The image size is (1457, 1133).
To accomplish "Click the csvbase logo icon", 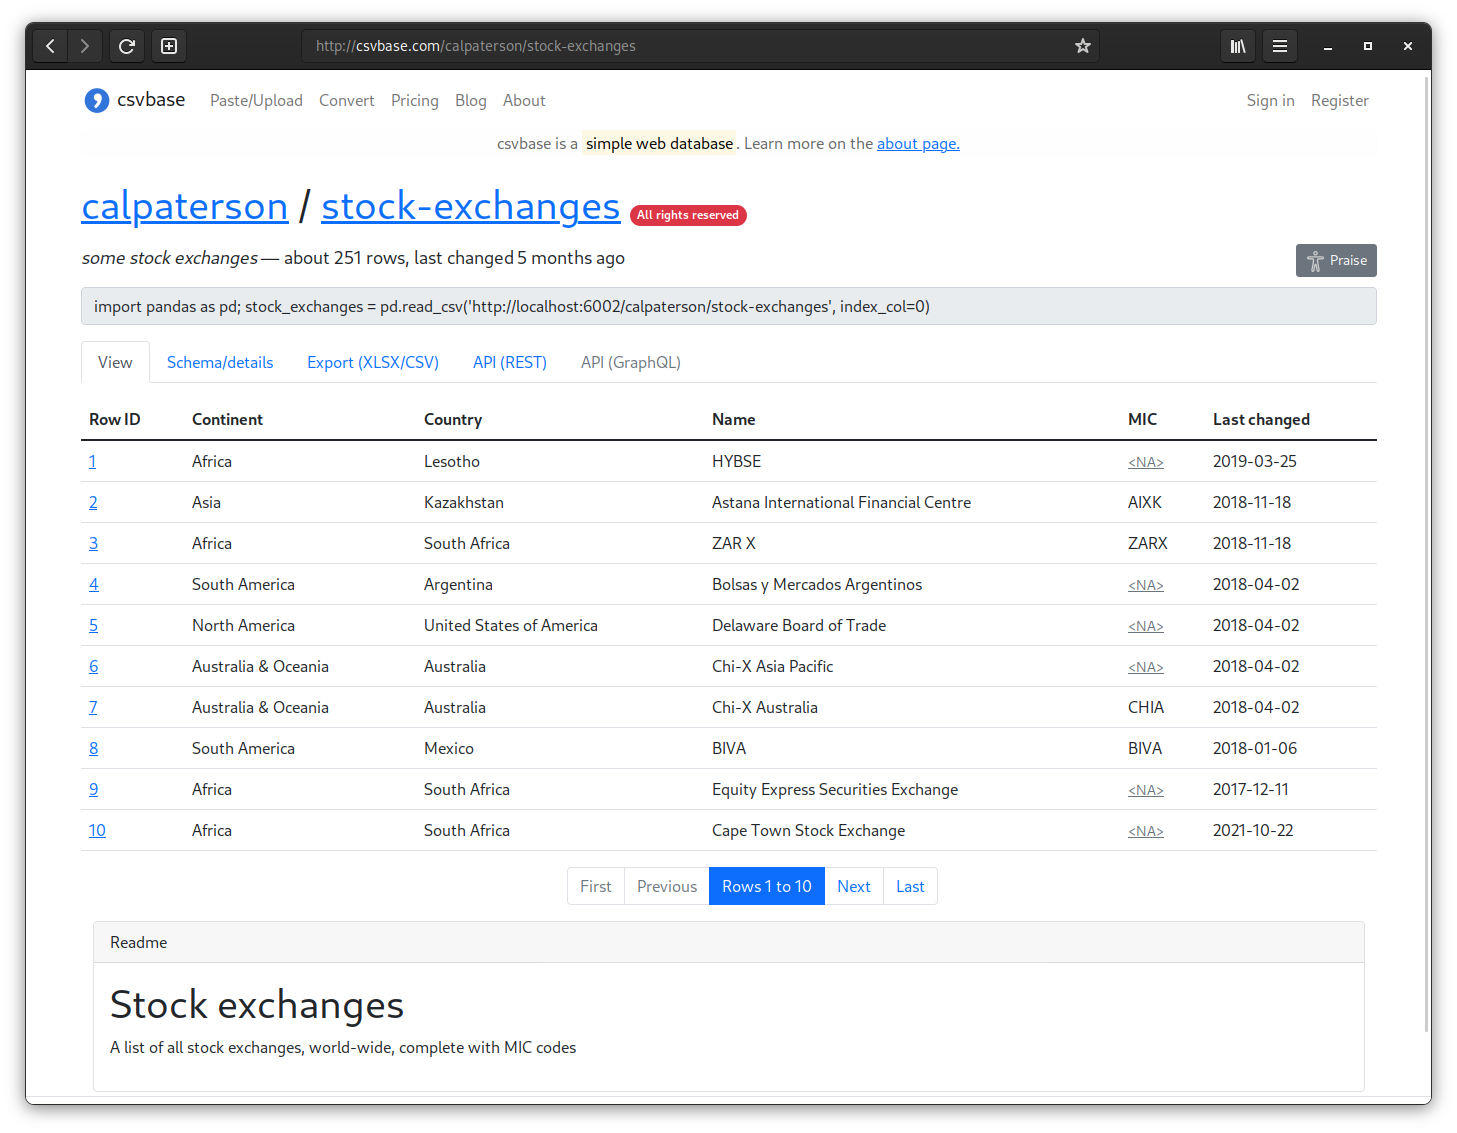I will tap(96, 100).
